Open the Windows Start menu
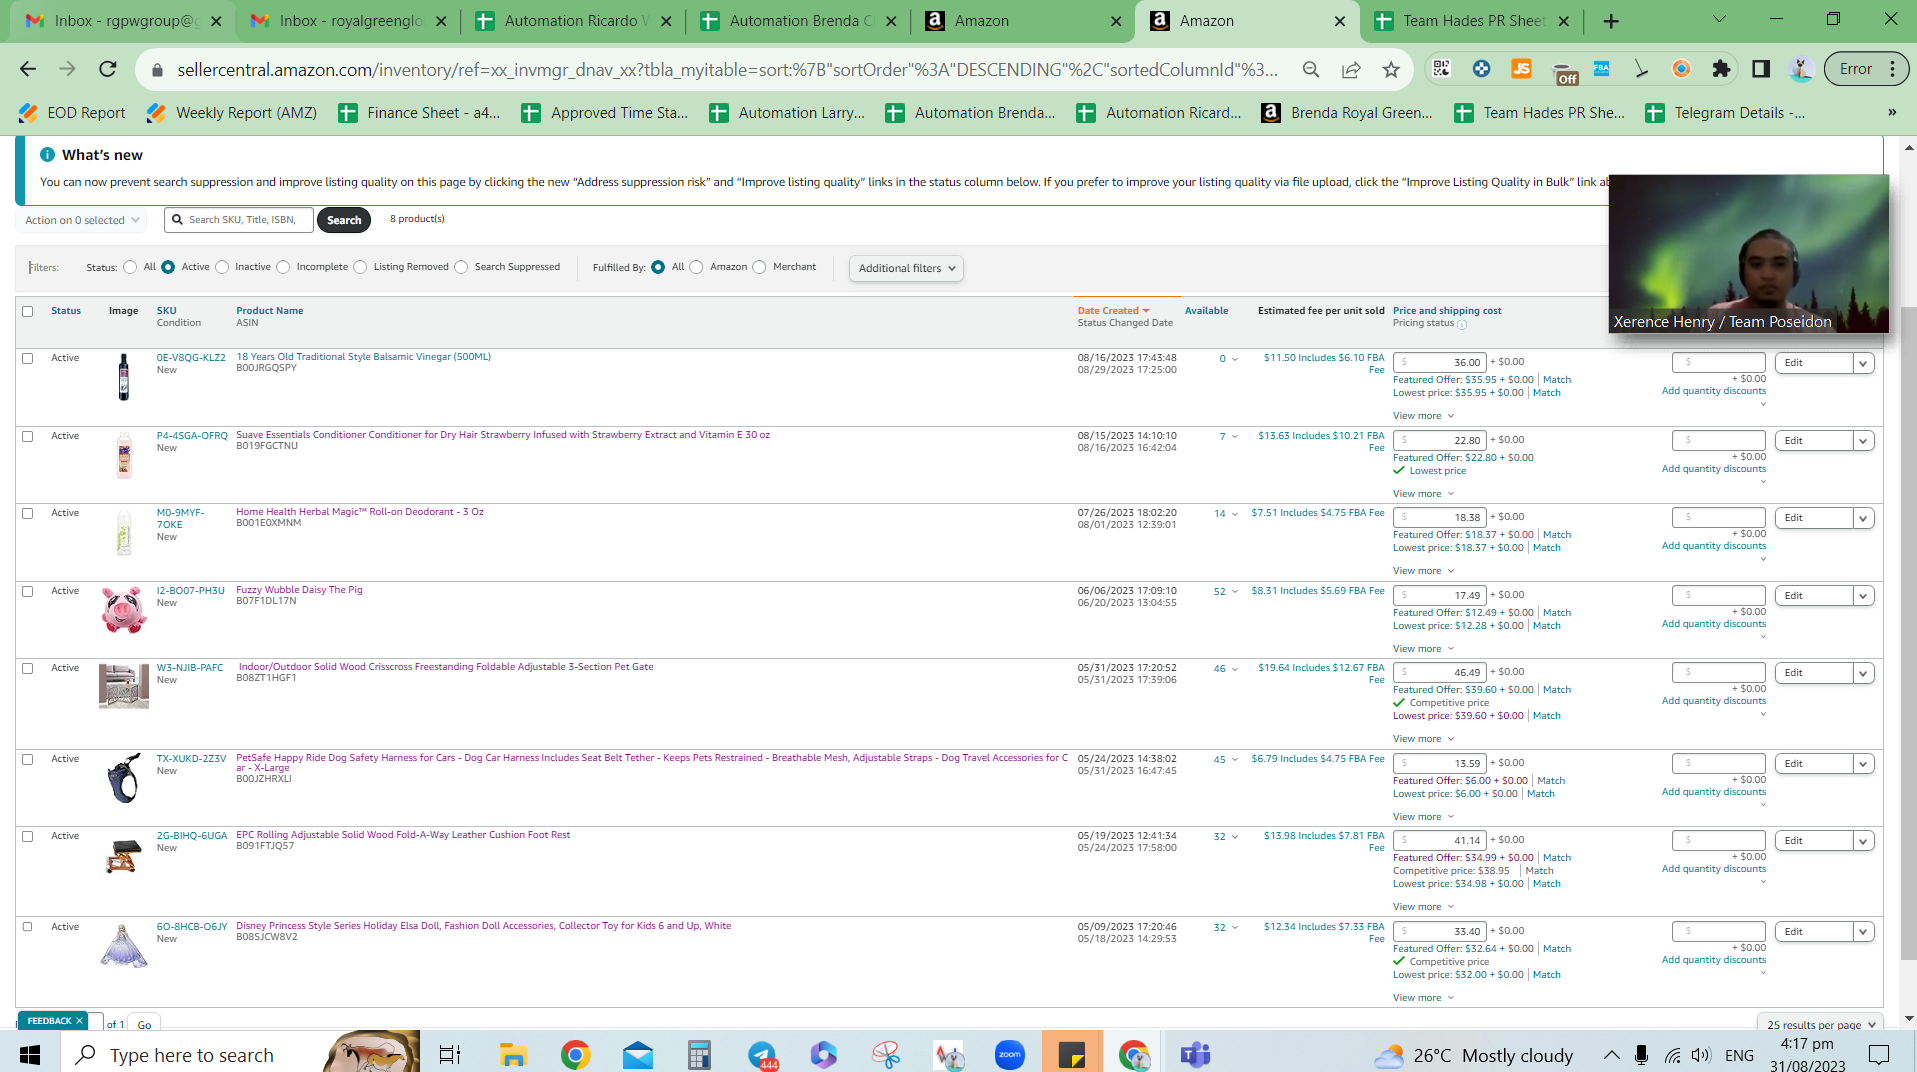 [30, 1054]
